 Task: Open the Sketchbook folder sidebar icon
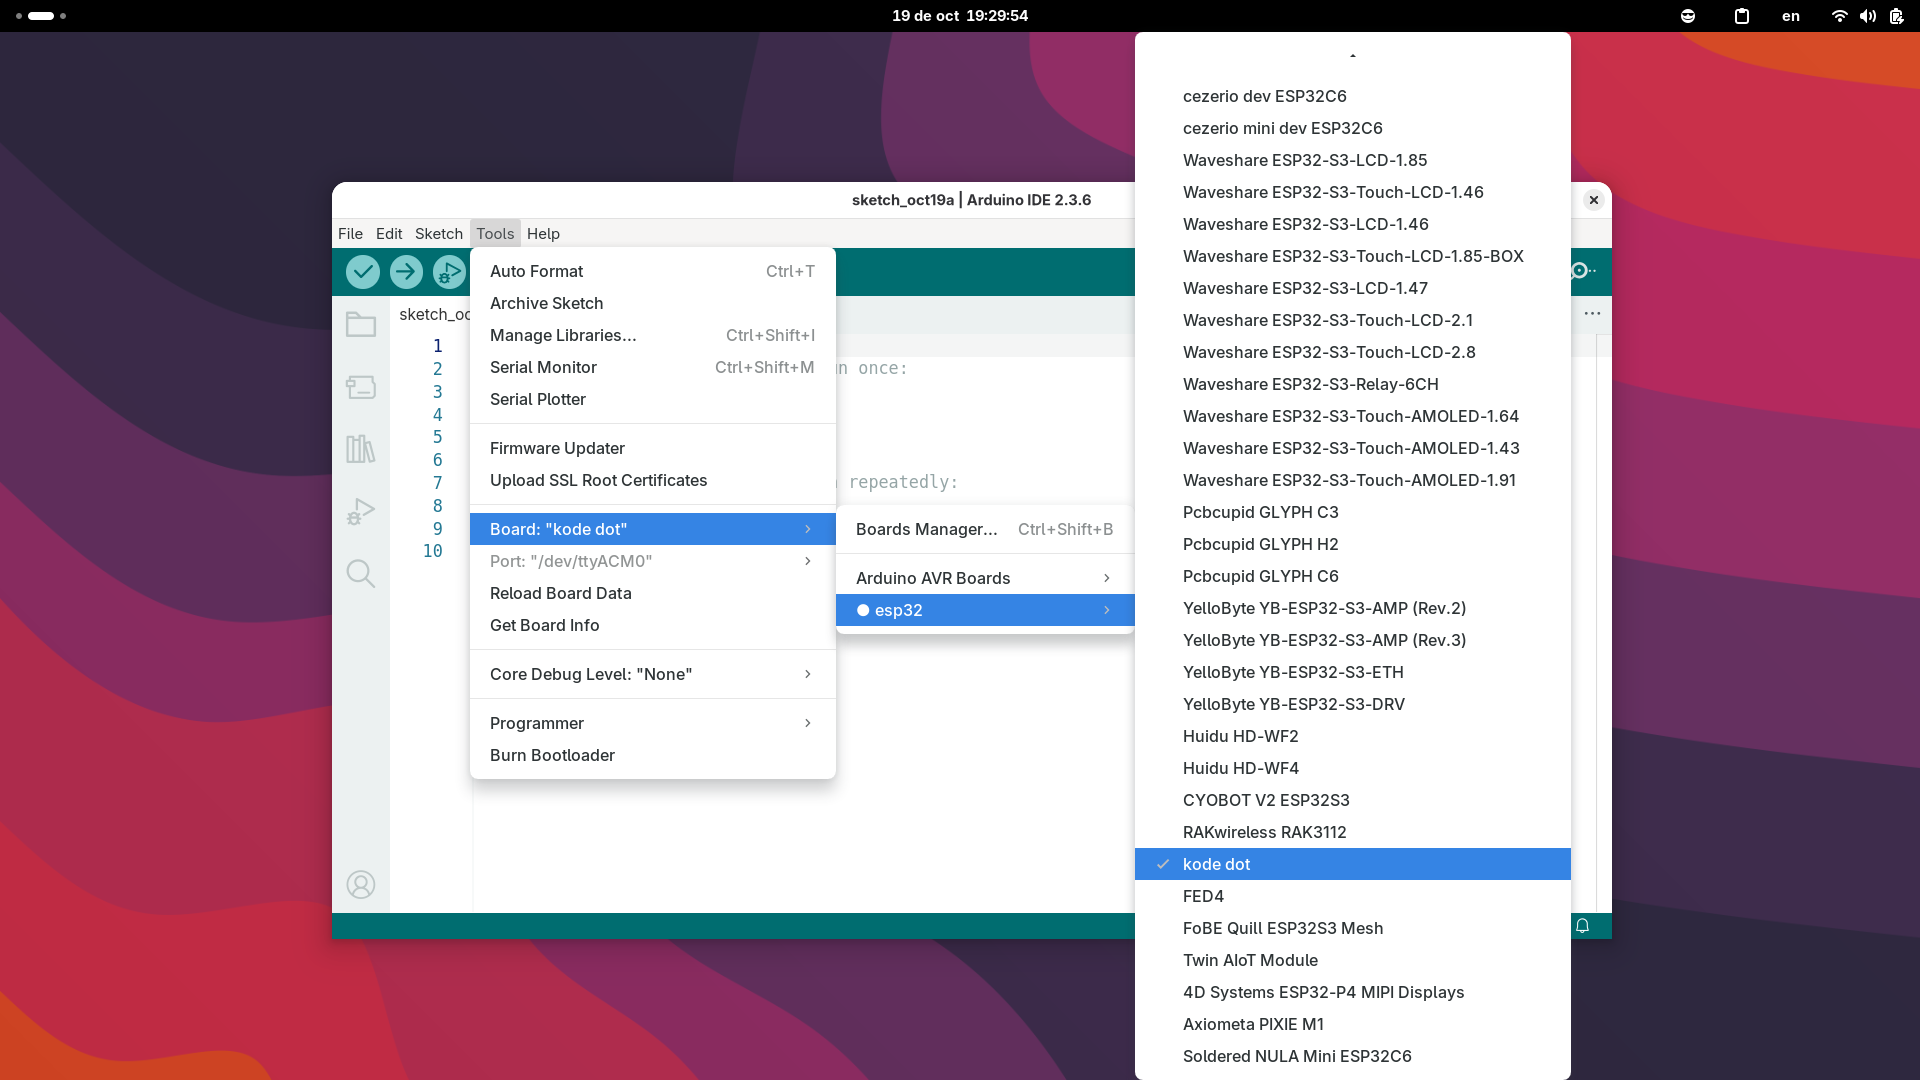[360, 325]
